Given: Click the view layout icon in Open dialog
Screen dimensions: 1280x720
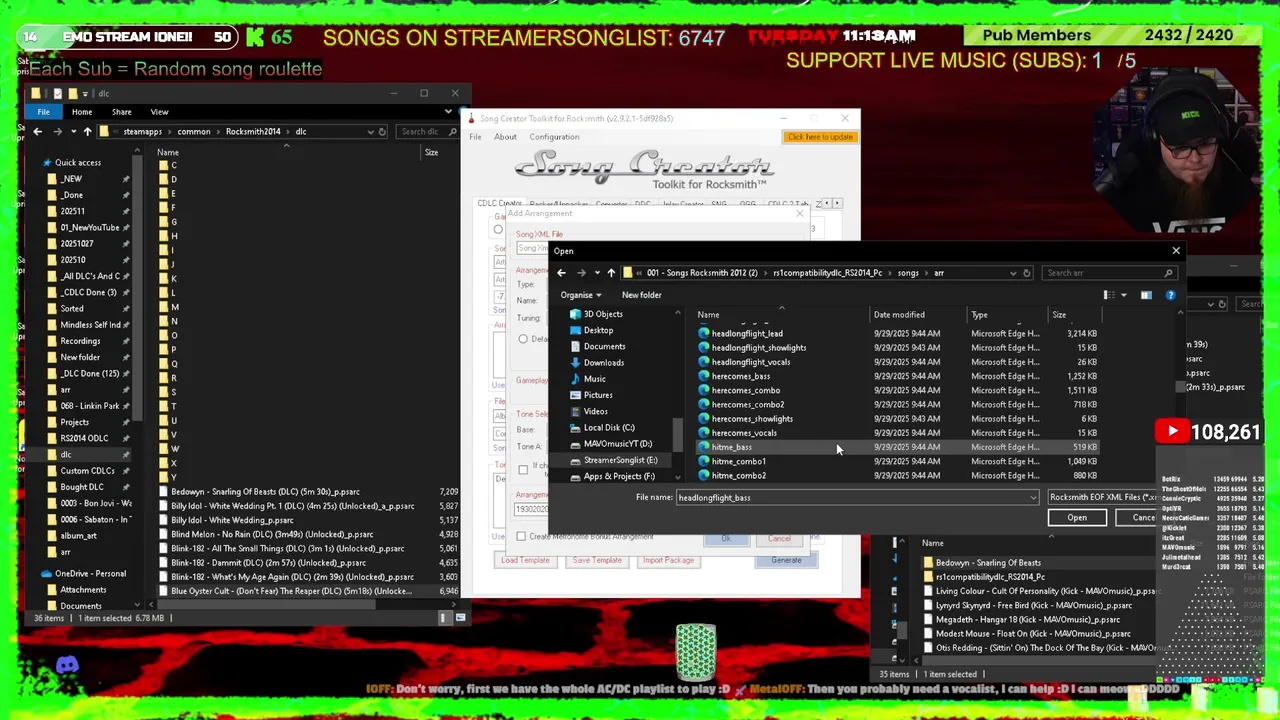Looking at the screenshot, I should (x=1108, y=295).
